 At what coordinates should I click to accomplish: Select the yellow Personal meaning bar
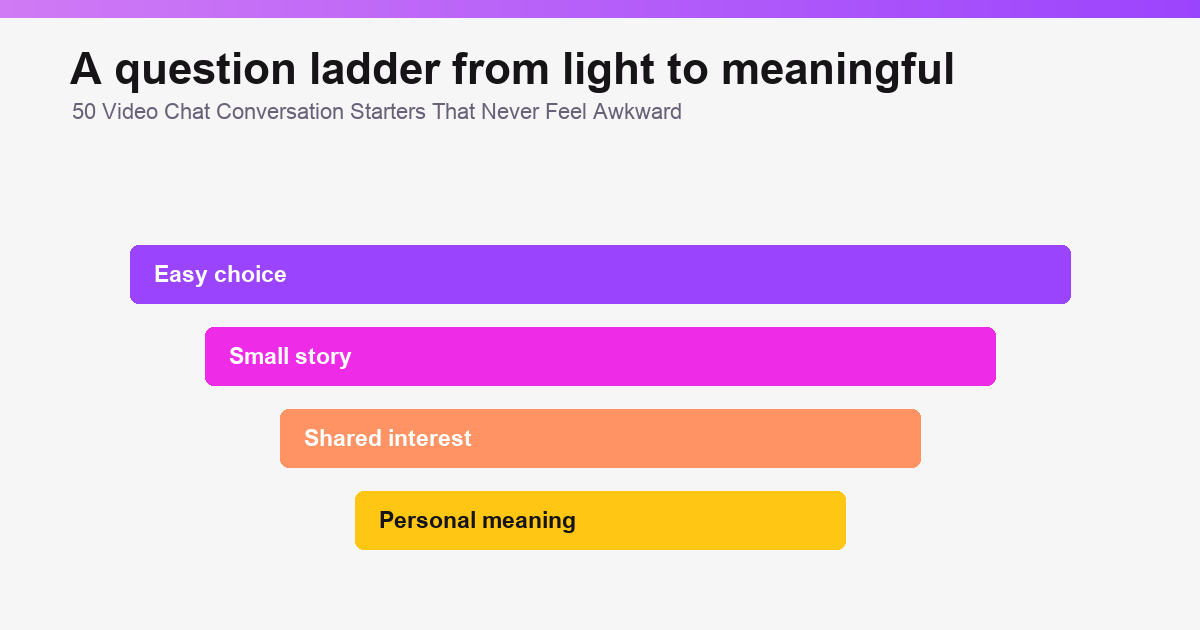point(600,520)
